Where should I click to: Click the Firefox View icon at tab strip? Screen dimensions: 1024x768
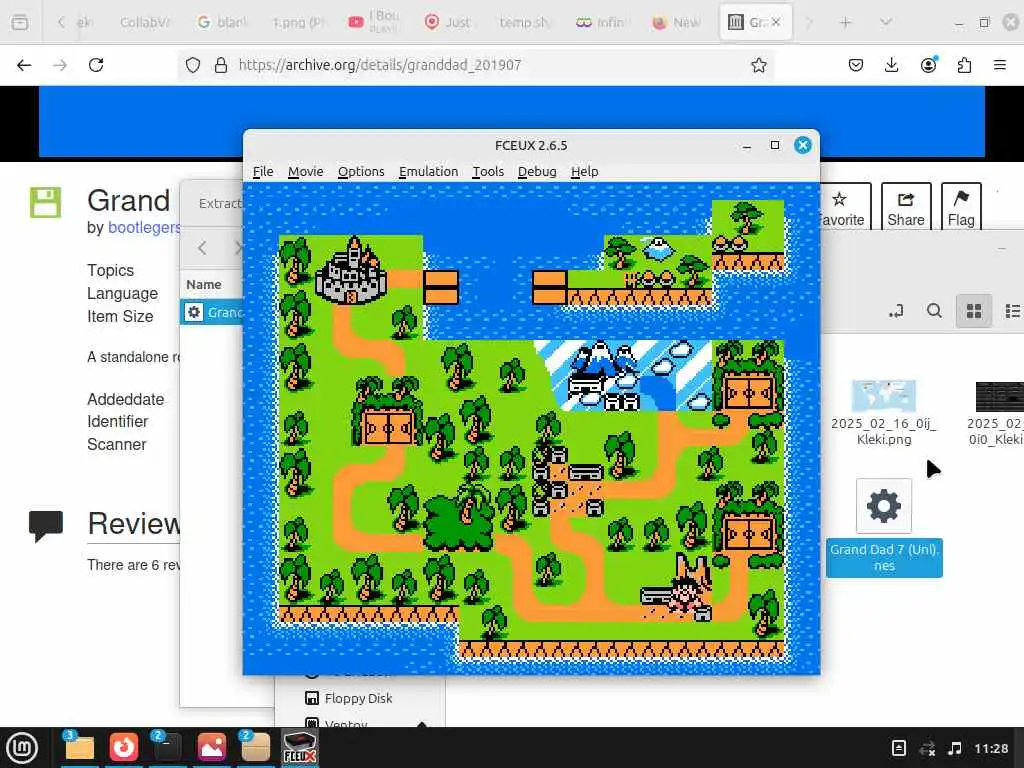click(x=20, y=22)
